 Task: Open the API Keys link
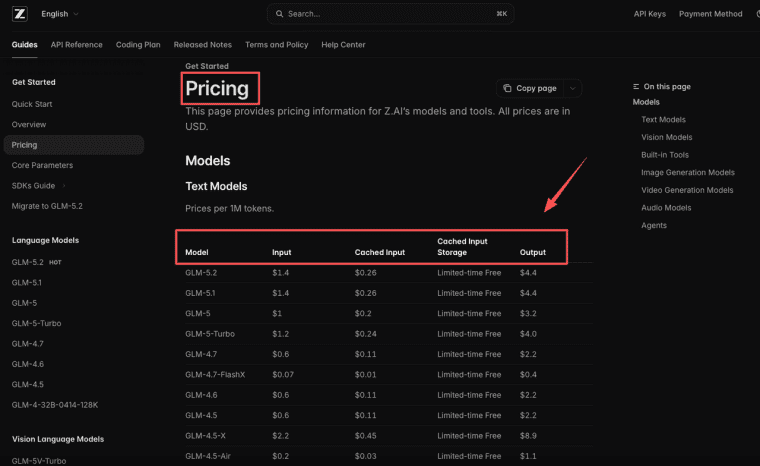coord(649,14)
